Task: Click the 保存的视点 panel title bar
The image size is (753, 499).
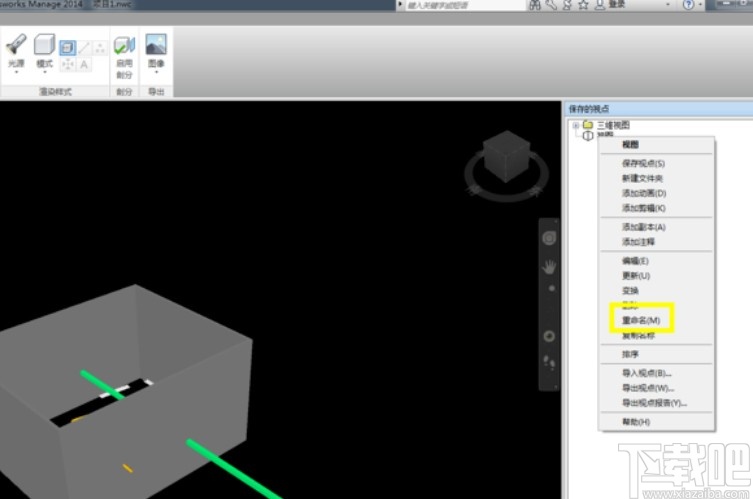Action: point(659,109)
